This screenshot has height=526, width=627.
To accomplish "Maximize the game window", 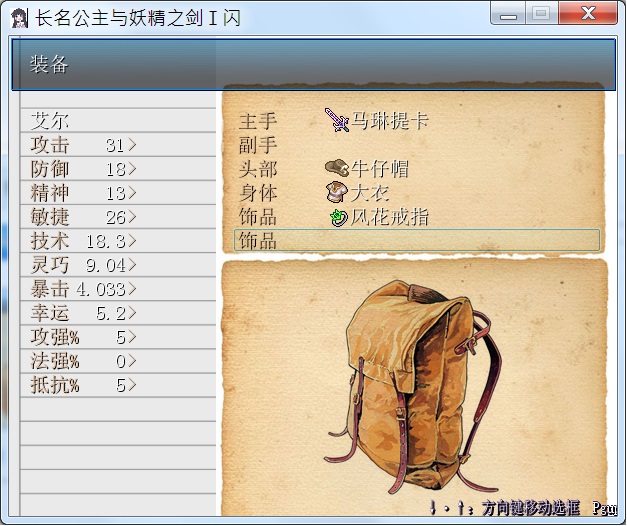I will tap(541, 14).
